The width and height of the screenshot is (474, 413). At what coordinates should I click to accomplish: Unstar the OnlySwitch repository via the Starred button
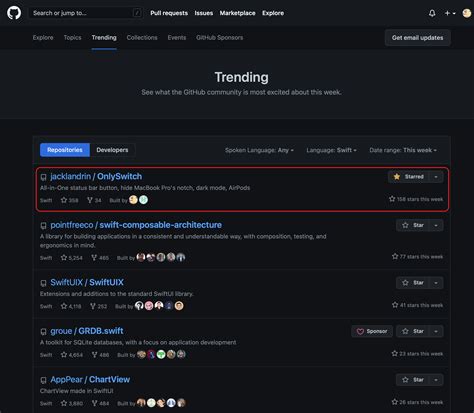(409, 177)
